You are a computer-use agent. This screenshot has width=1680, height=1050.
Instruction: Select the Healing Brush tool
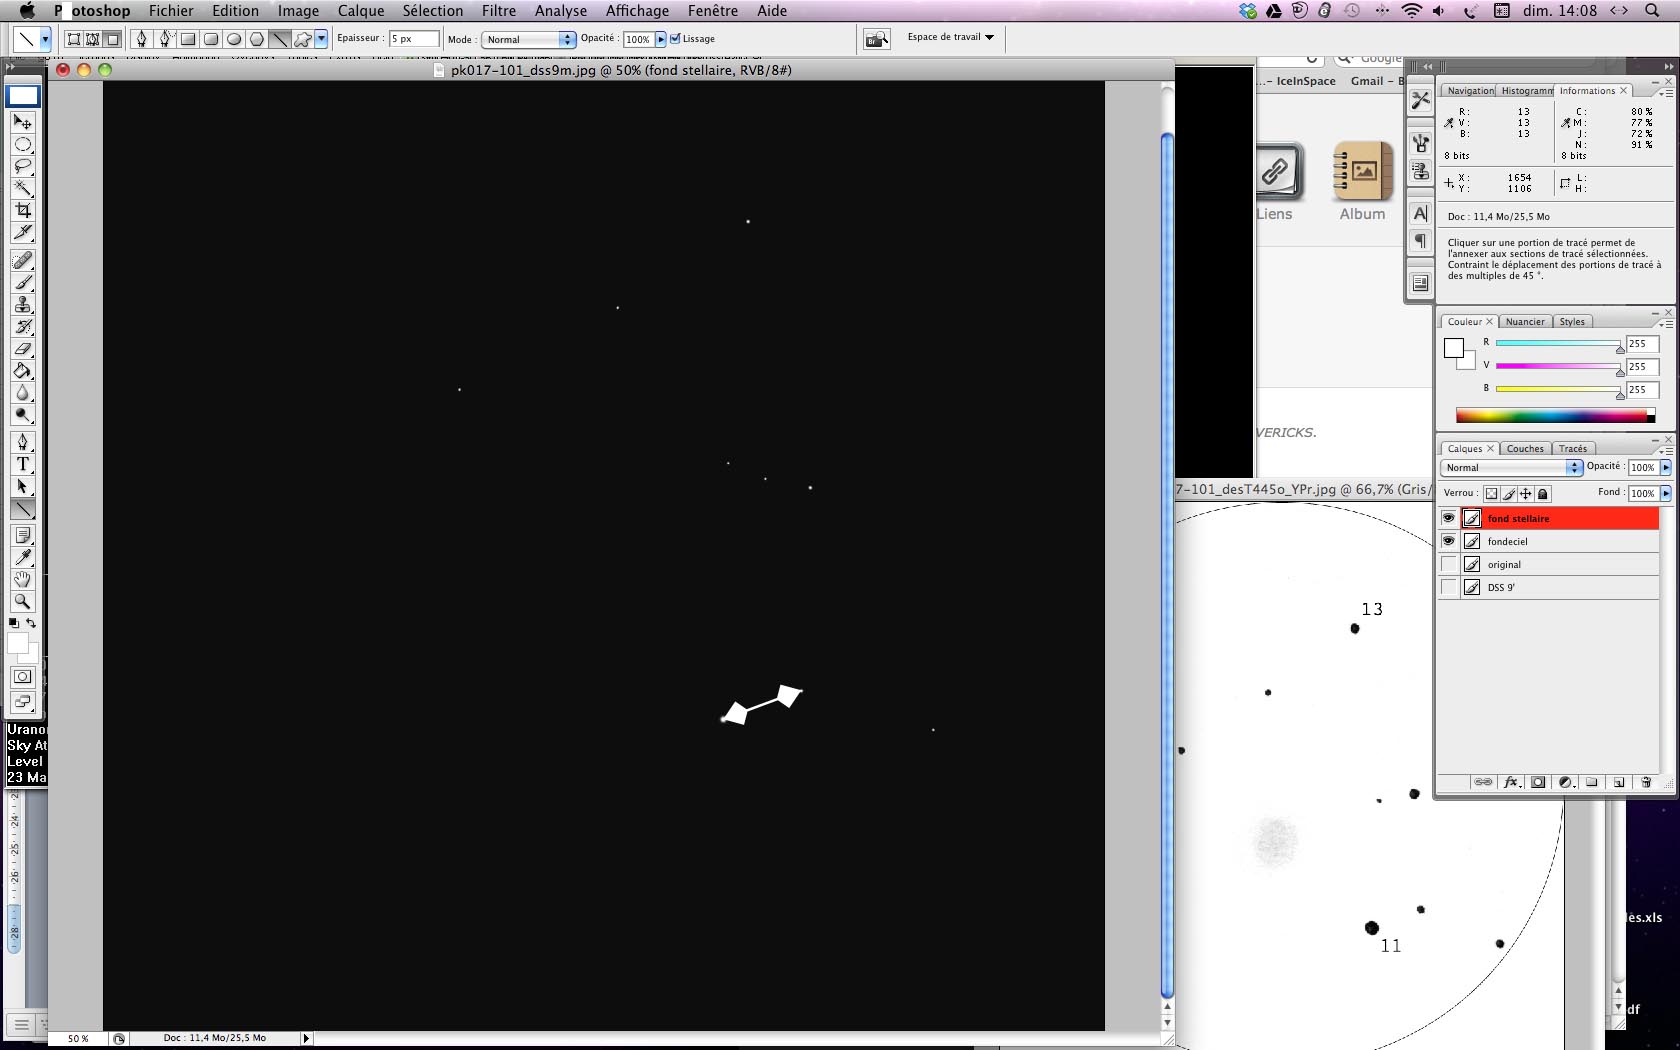(22, 260)
